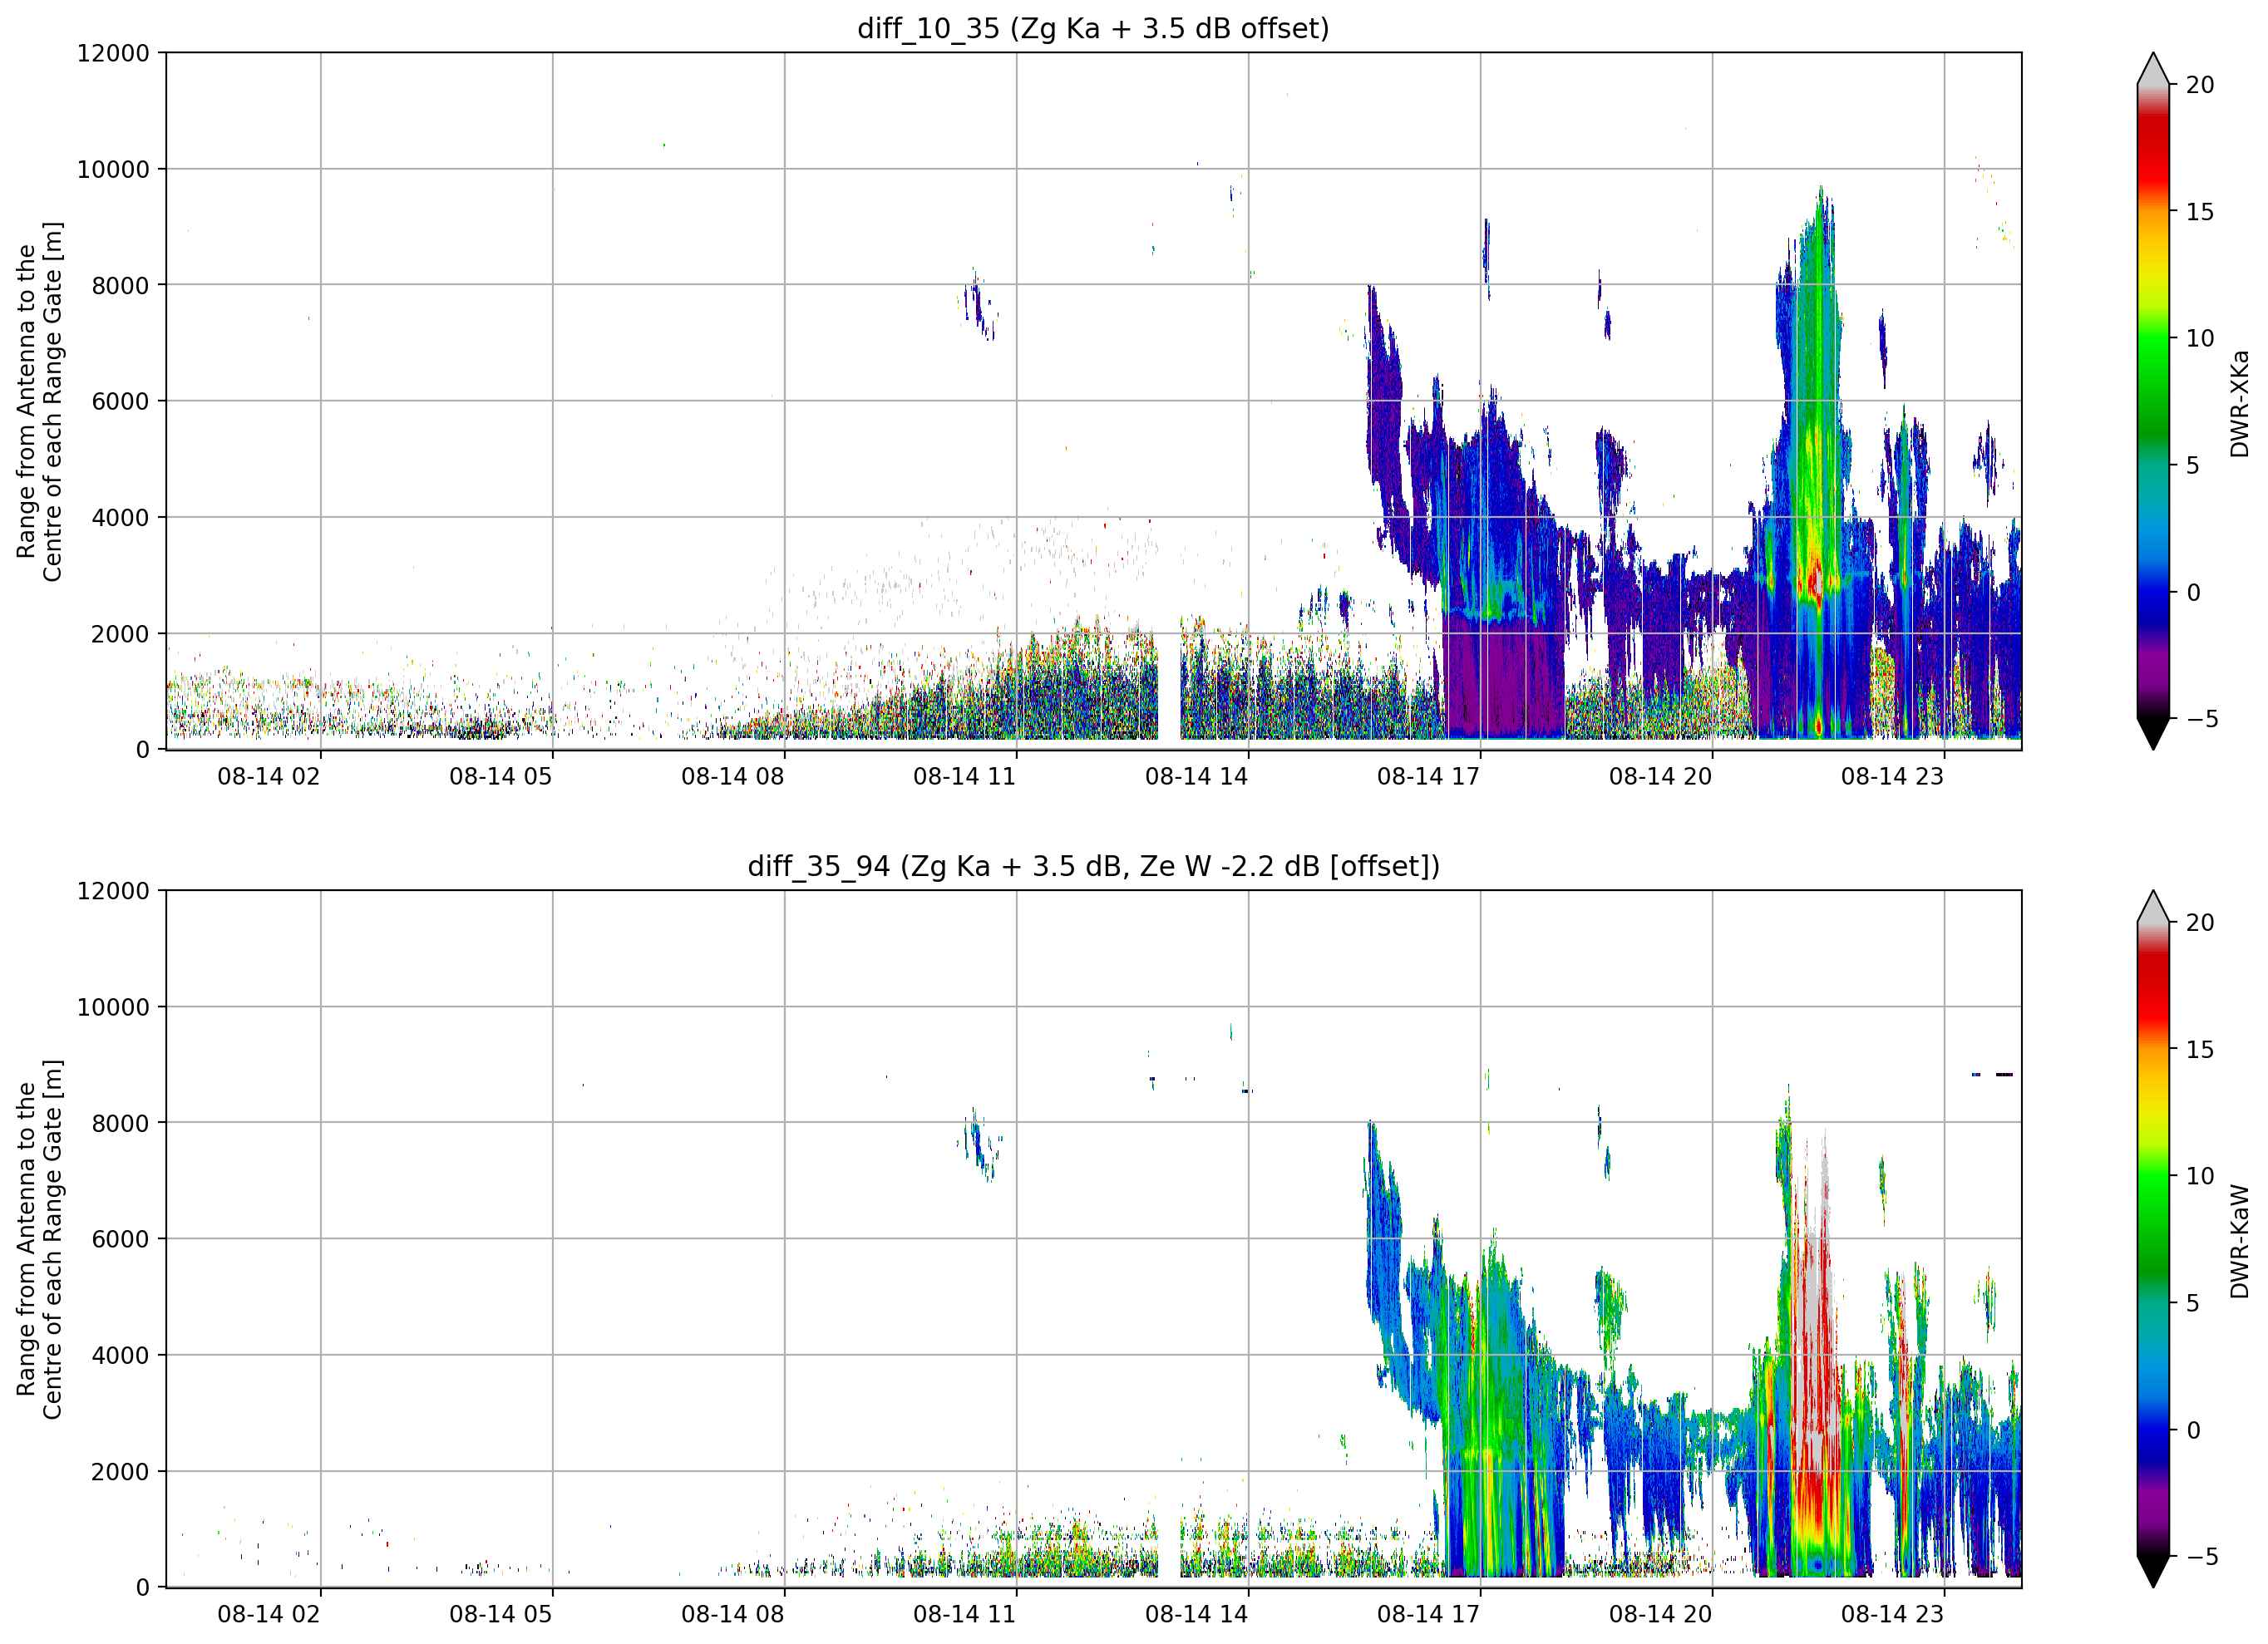
Task: Click the top plot title 'diff_10_35 (Zg Ka + 3.5 dB offset)'
Action: coord(1093,28)
